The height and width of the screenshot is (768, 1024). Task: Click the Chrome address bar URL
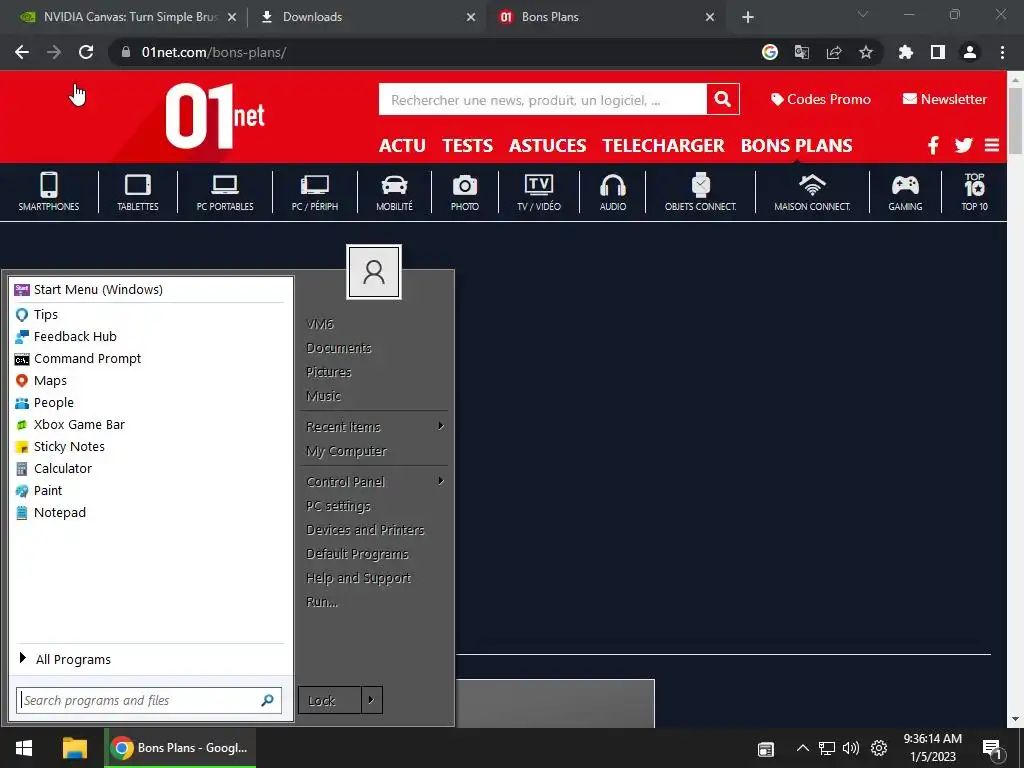pyautogui.click(x=214, y=52)
